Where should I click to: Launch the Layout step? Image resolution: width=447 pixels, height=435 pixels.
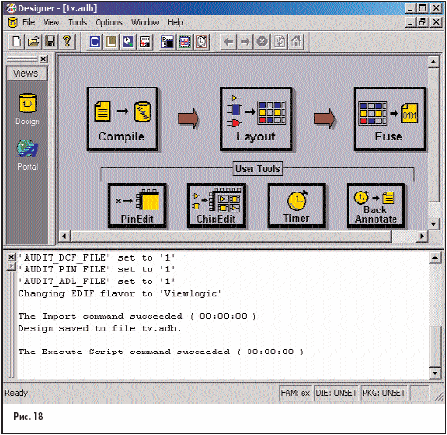[x=256, y=119]
